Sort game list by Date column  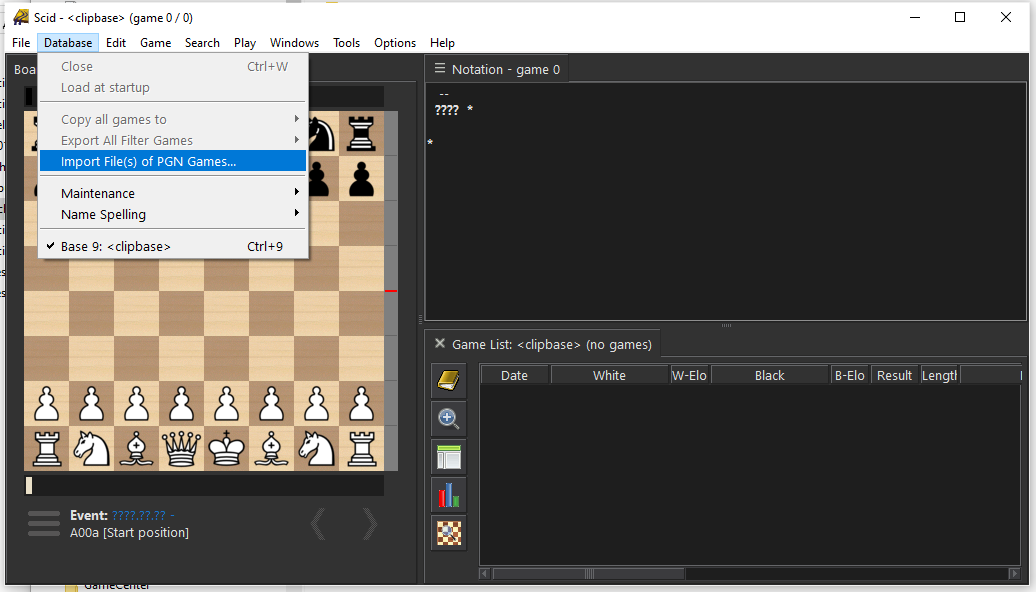[x=514, y=375]
